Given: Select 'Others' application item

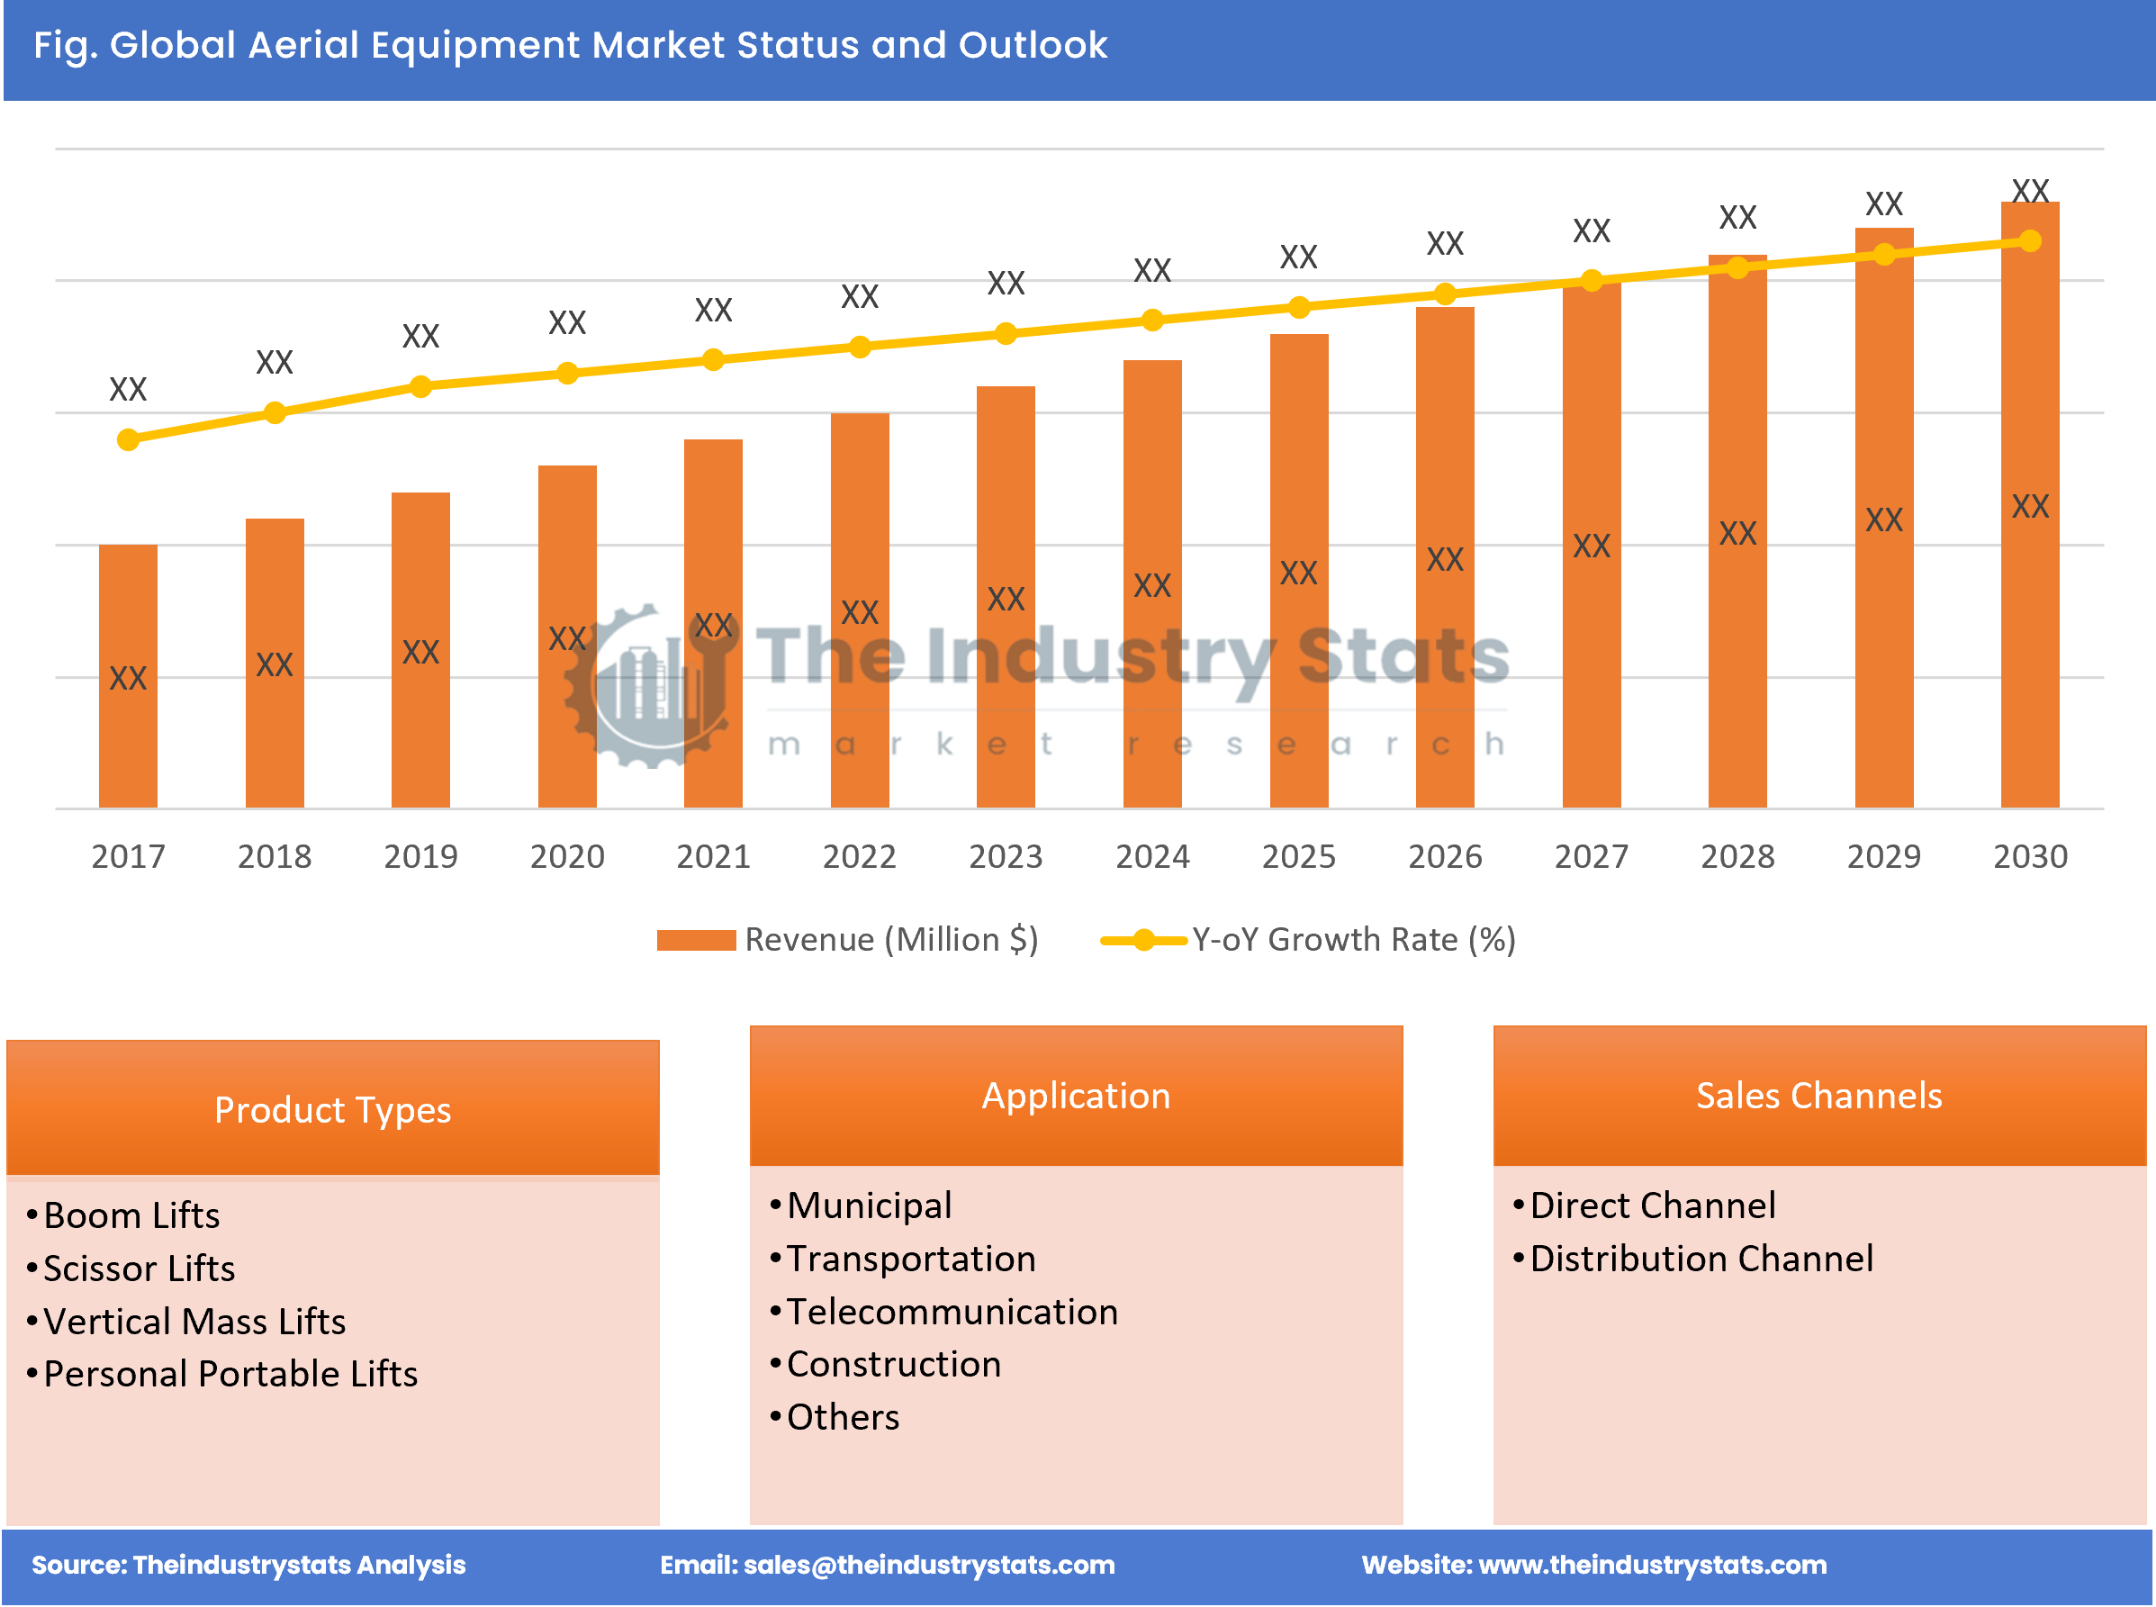Looking at the screenshot, I should [843, 1418].
